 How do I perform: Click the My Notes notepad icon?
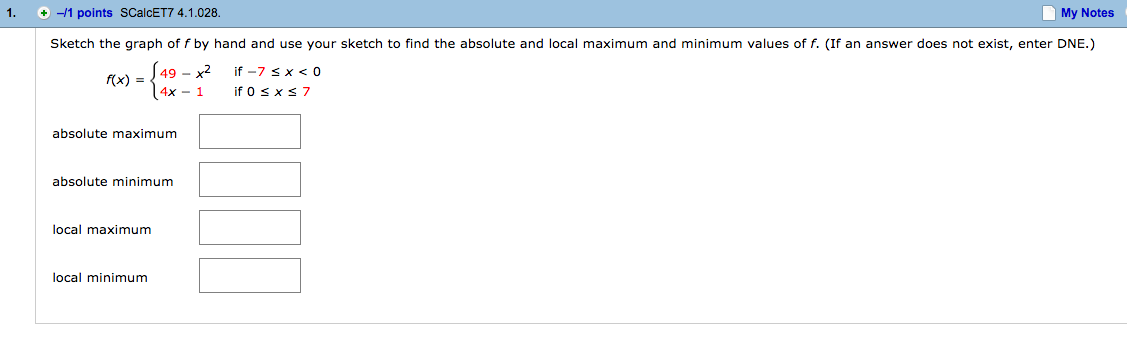1050,13
